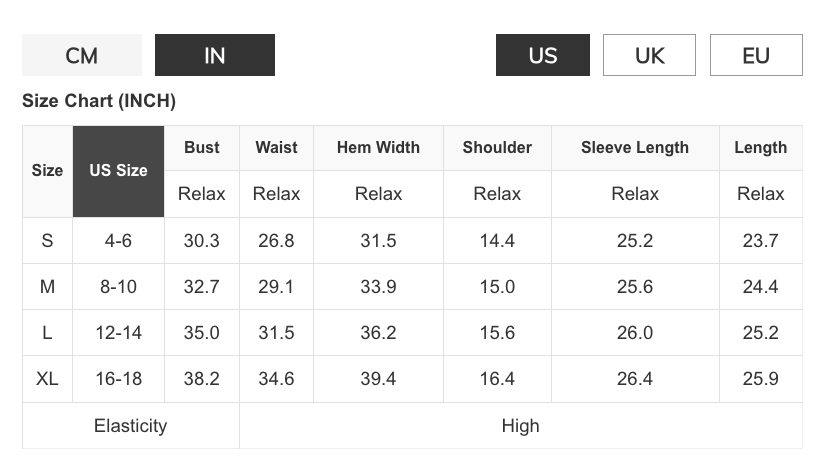Click the US Size column header
This screenshot has width=822, height=464.
[x=118, y=171]
